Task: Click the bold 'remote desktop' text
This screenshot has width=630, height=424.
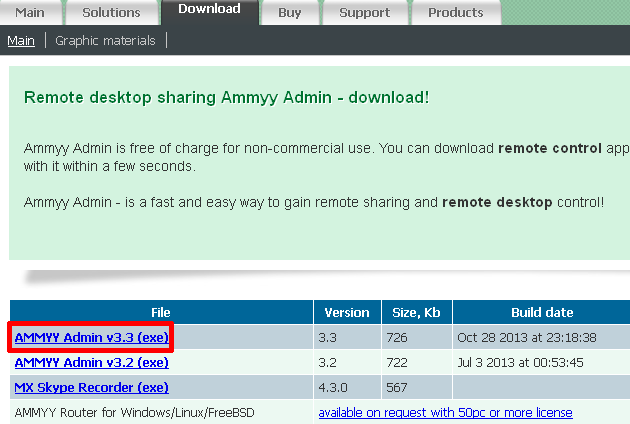Action: [497, 202]
